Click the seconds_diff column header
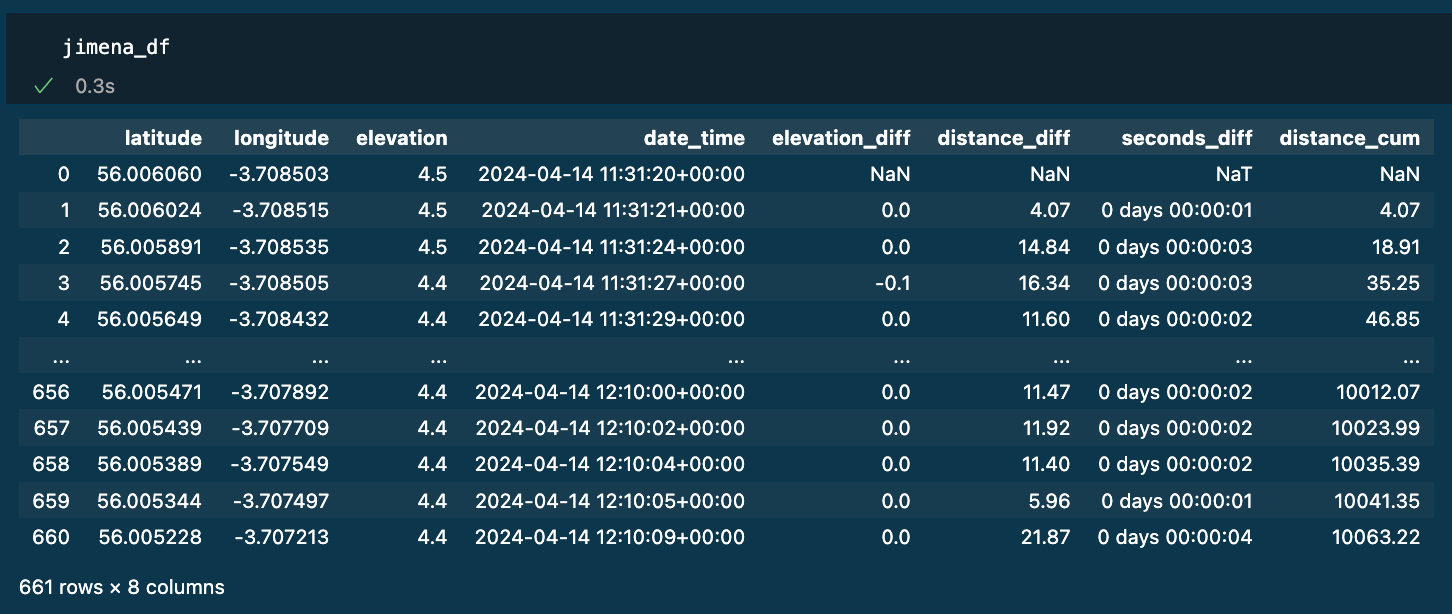Viewport: 1452px width, 614px height. [1187, 138]
